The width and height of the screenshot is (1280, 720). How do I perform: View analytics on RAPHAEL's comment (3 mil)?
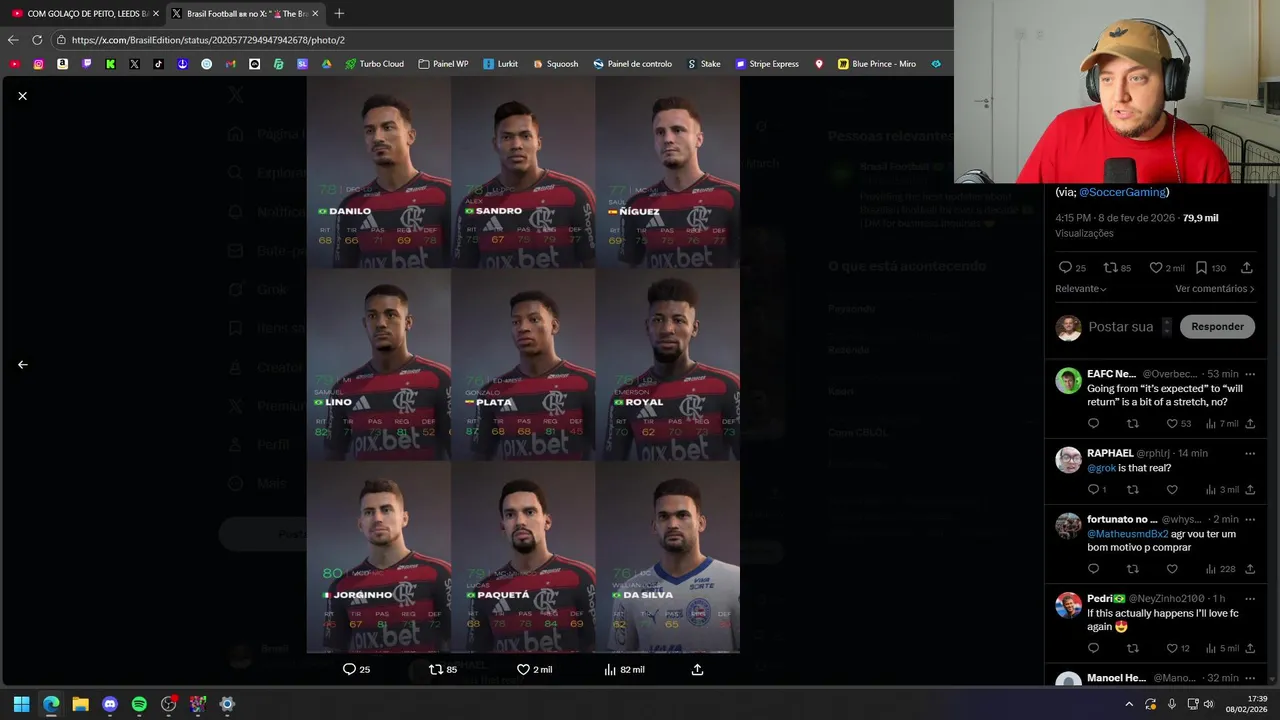1223,490
